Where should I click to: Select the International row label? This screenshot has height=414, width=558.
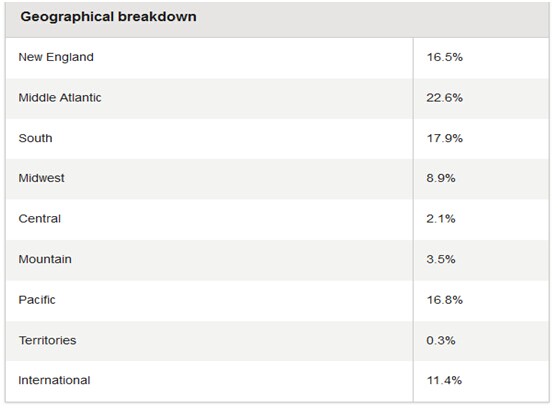54,380
